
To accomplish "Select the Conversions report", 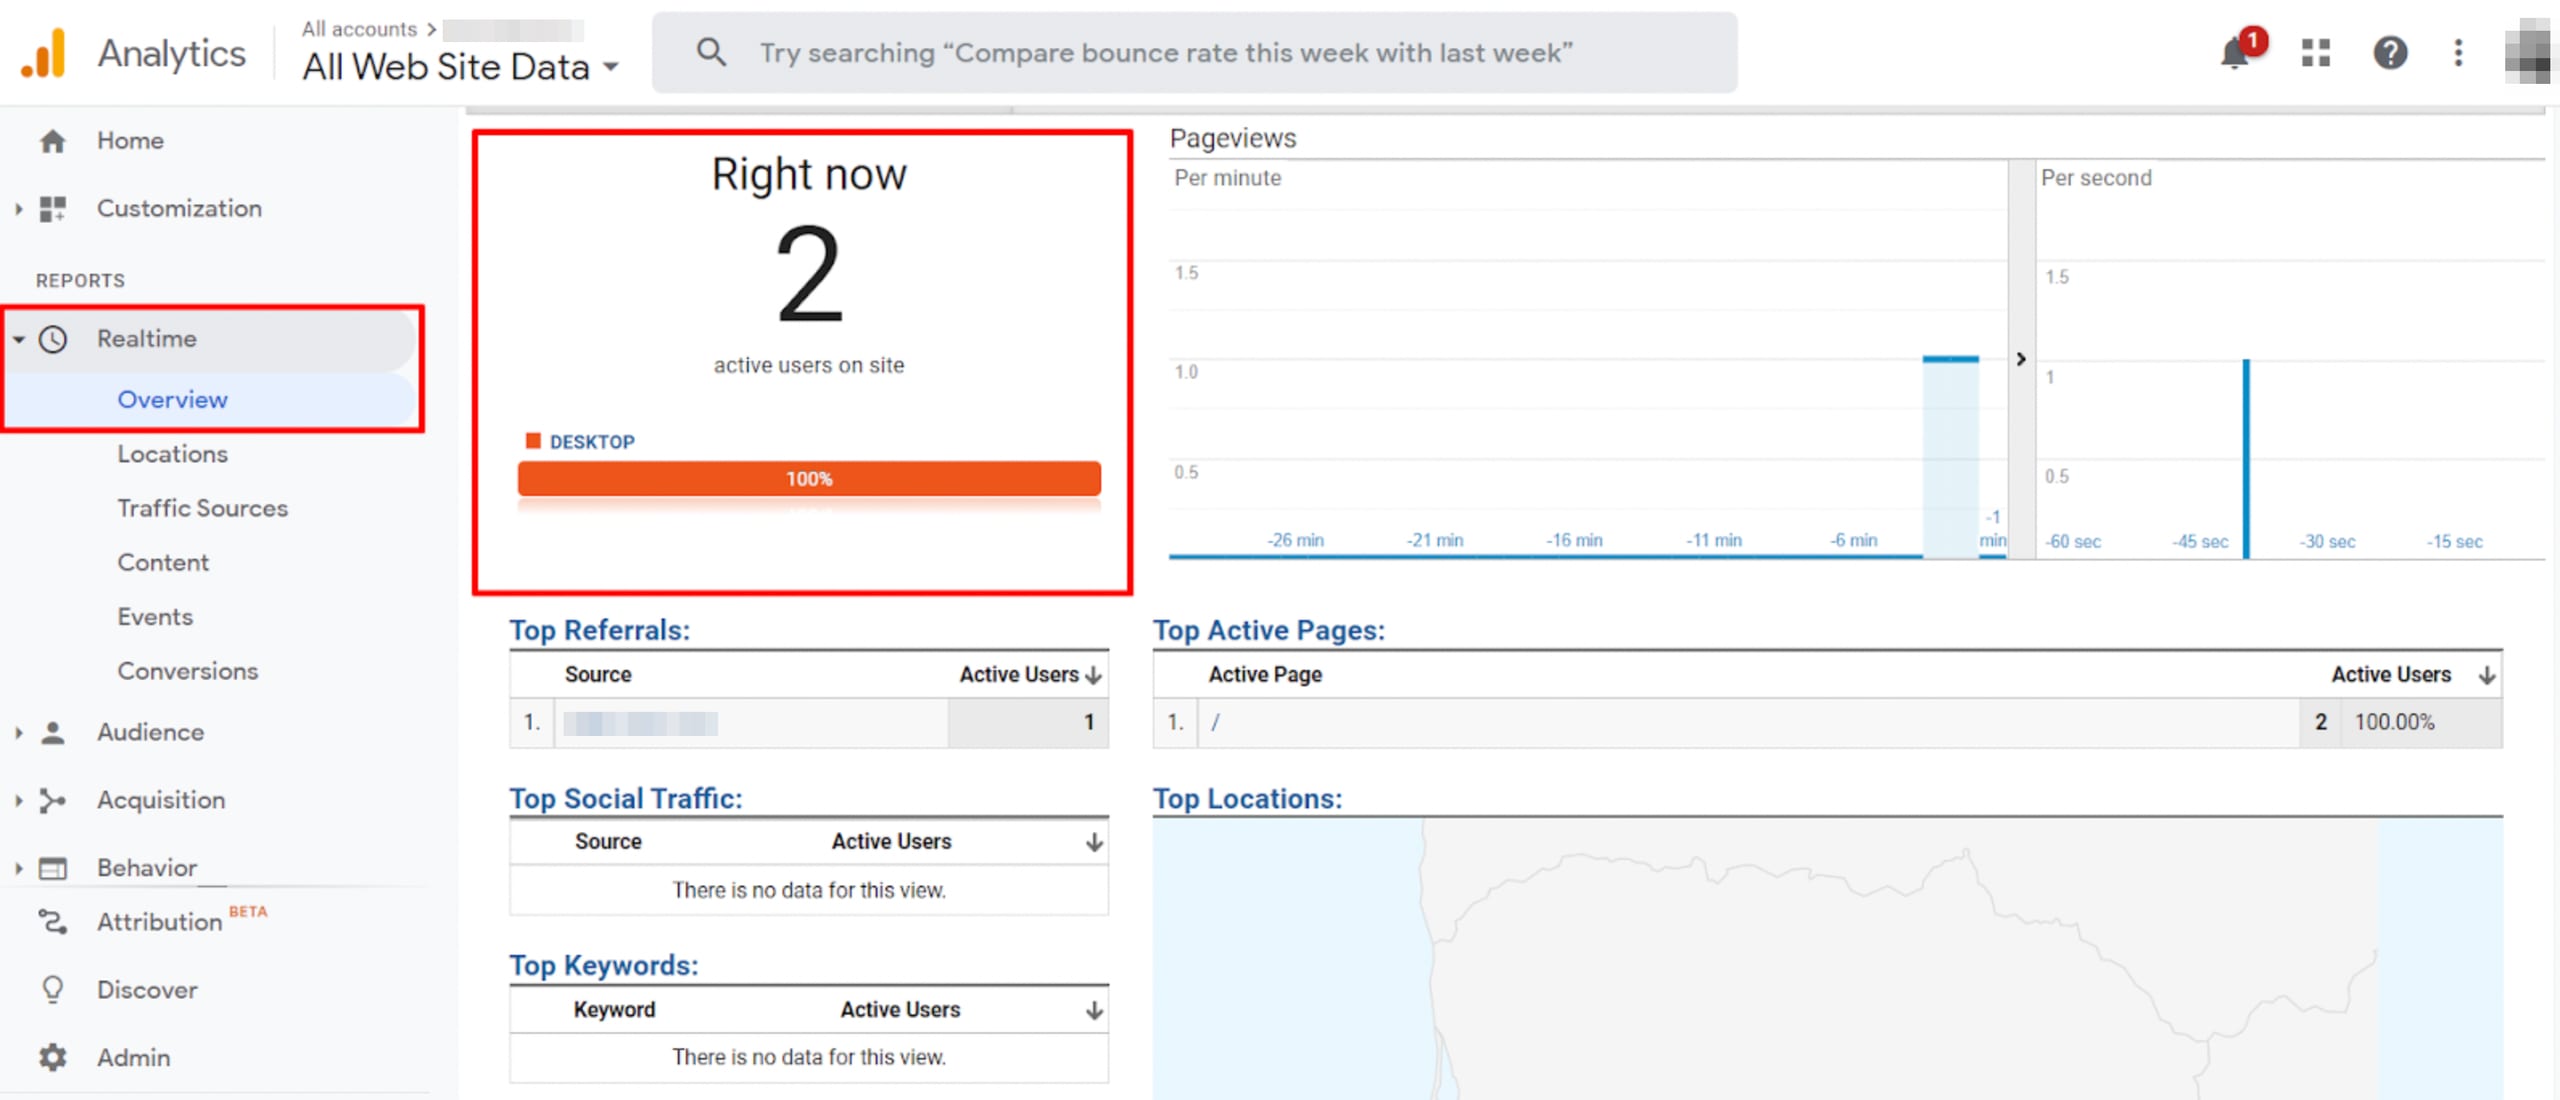I will pyautogui.click(x=188, y=671).
